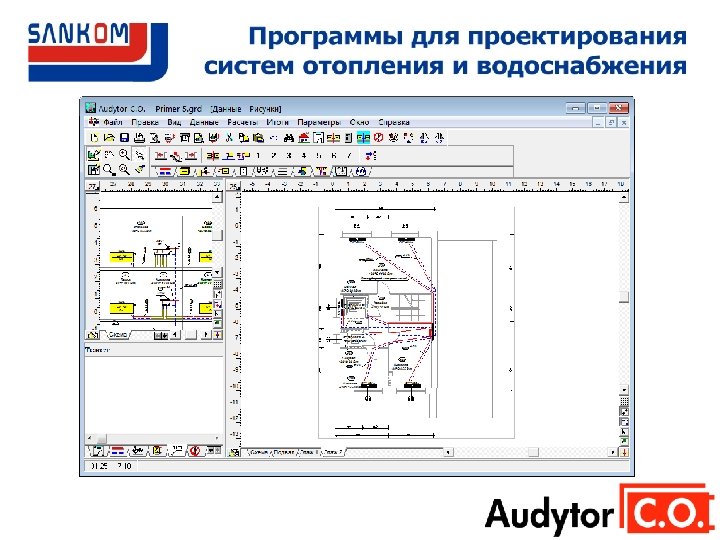The image size is (720, 540).
Task: Click the first red pipe-connection tool icon
Action: [160, 155]
